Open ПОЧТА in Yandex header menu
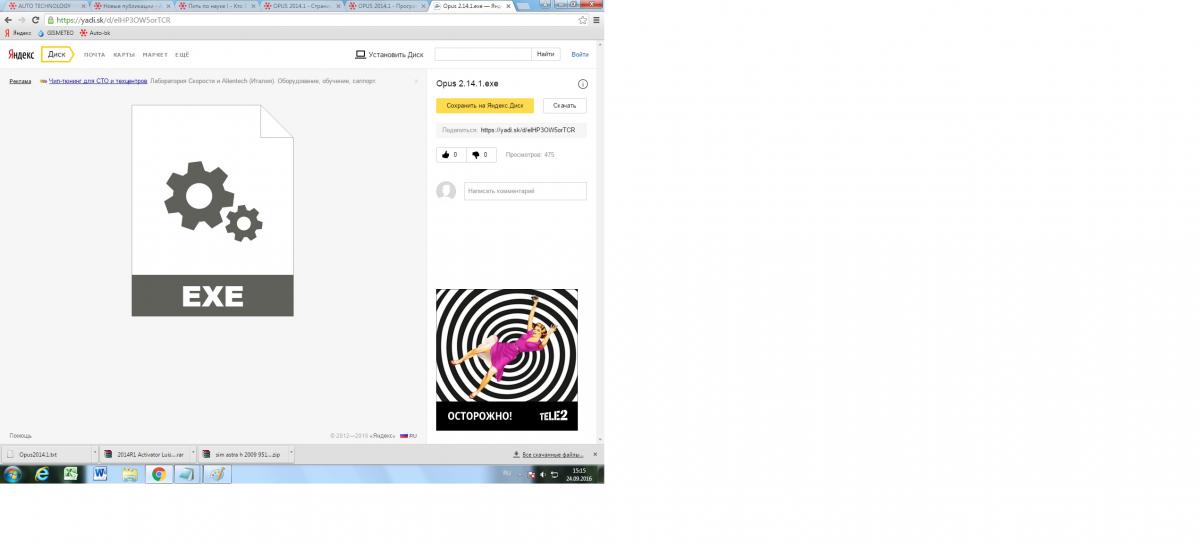 pyautogui.click(x=95, y=55)
